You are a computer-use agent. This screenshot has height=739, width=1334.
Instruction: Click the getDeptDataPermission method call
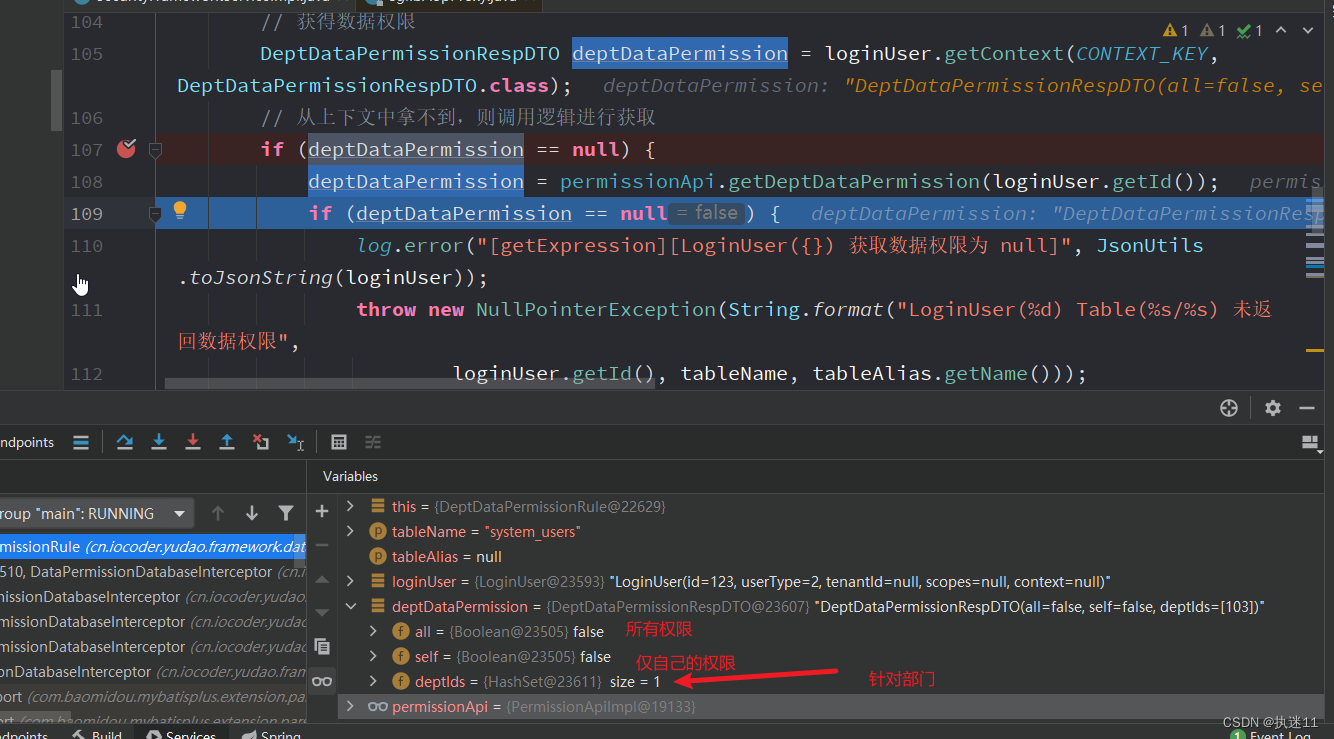854,181
